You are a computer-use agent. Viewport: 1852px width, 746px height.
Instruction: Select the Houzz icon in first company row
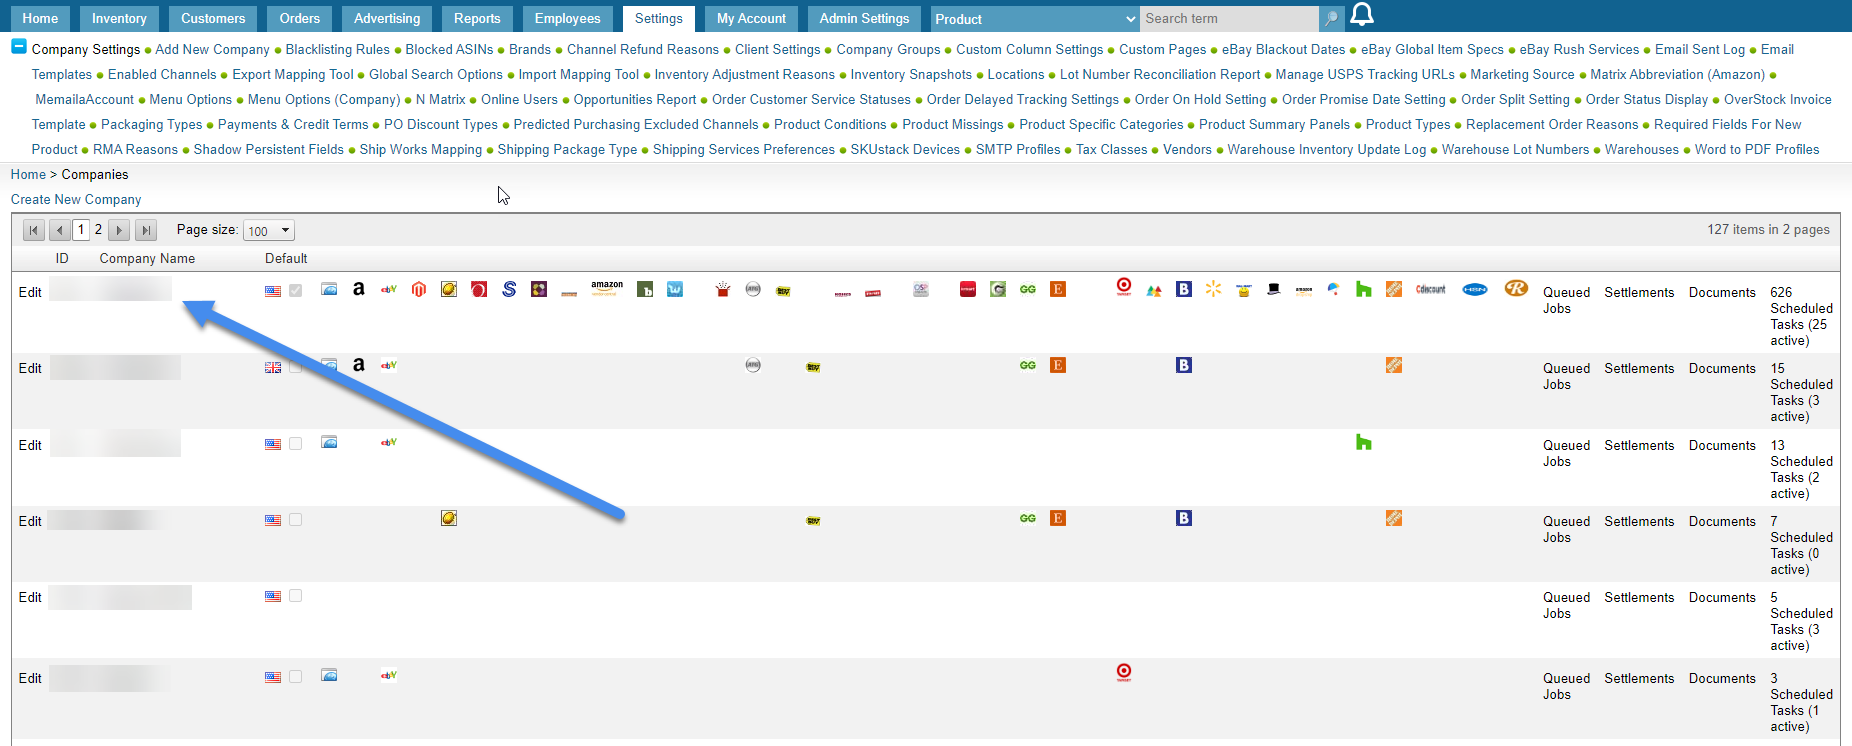tap(1364, 289)
